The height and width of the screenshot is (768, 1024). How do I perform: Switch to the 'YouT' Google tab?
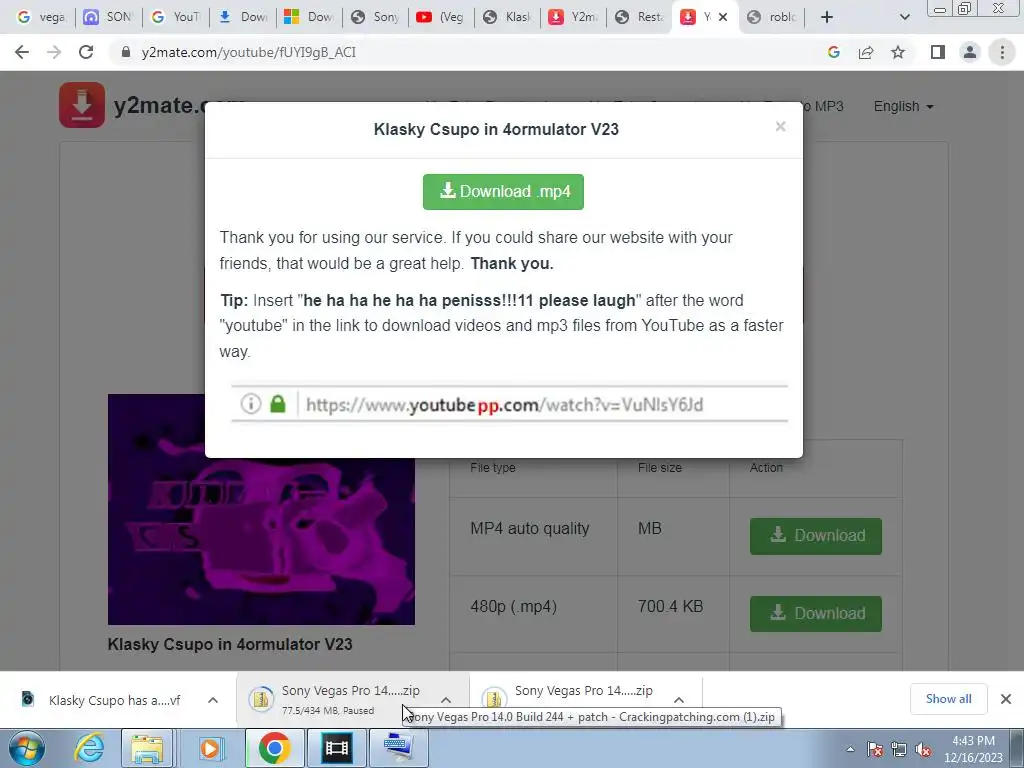175,17
